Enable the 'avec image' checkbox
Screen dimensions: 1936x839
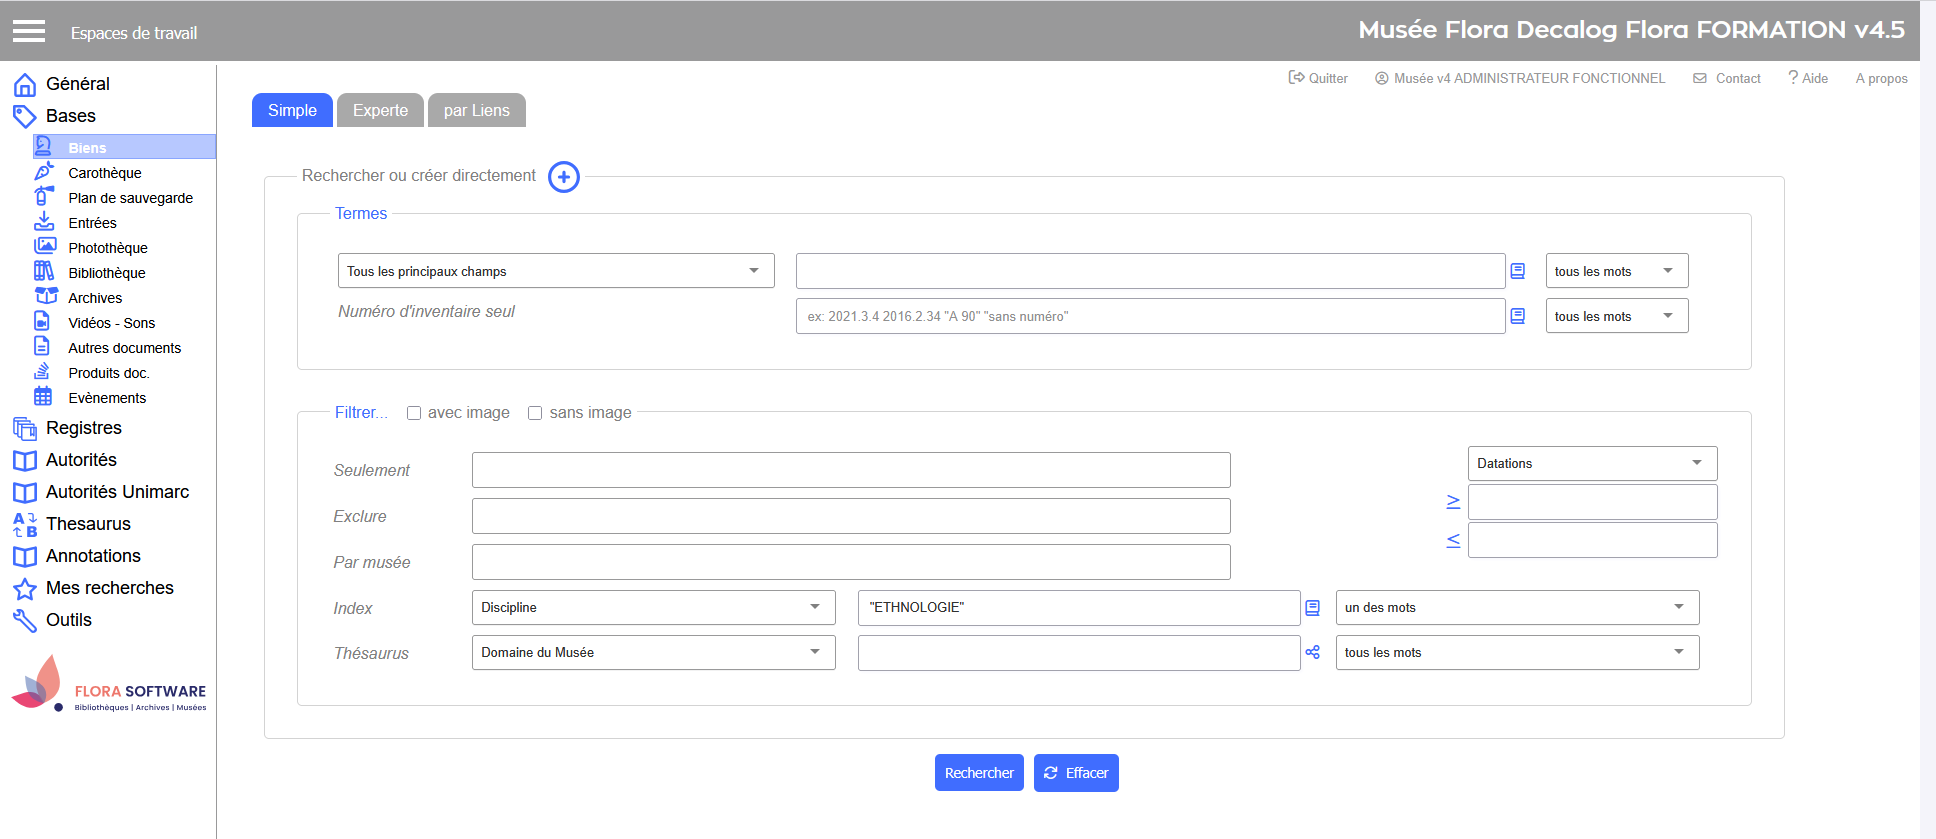coord(414,413)
